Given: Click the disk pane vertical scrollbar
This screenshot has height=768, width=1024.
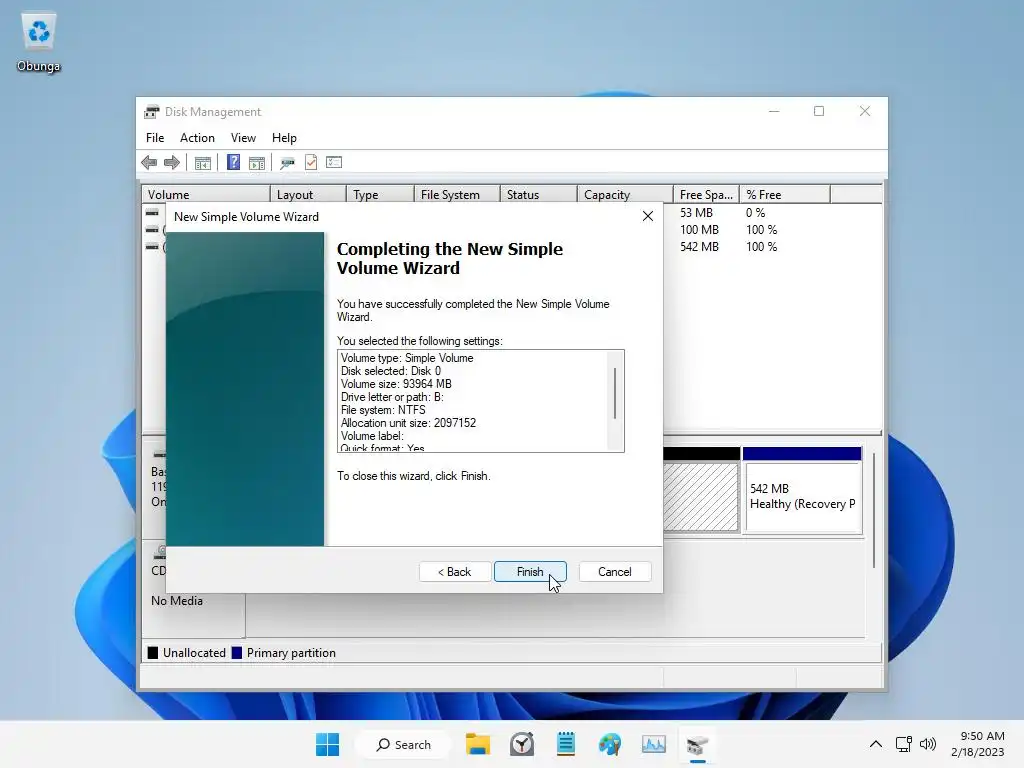Looking at the screenshot, I should point(874,509).
